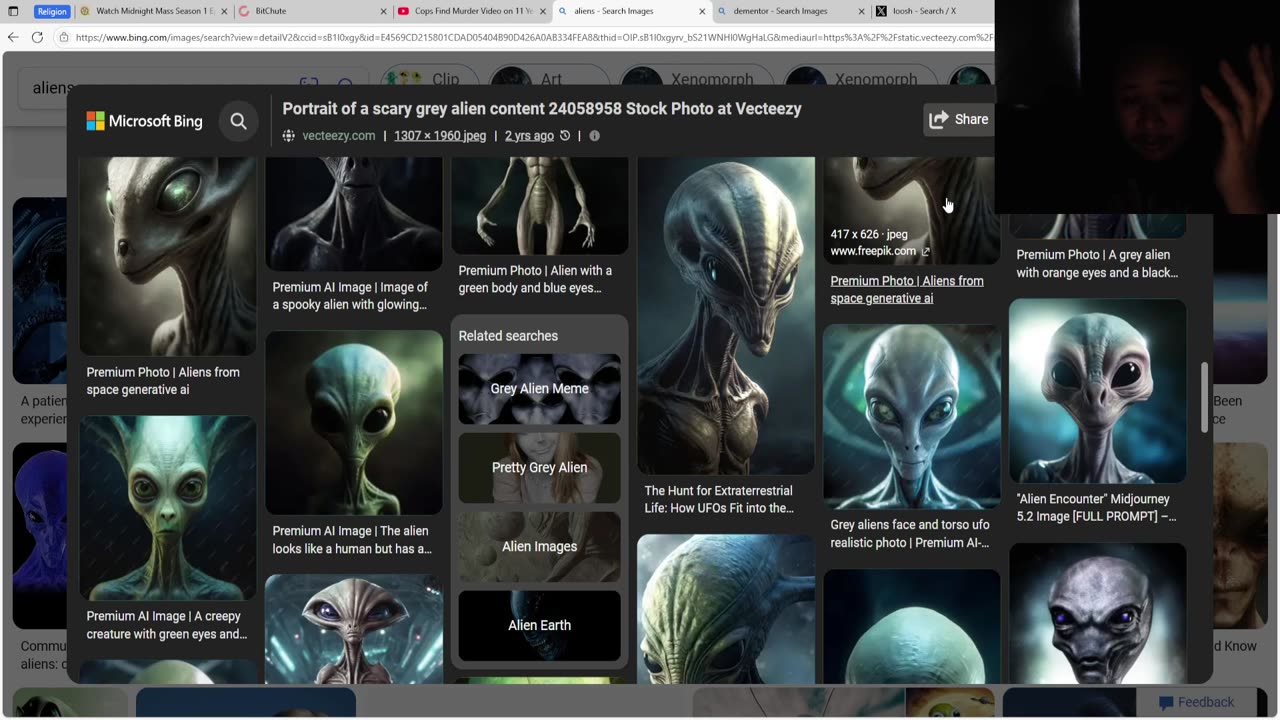Close the dementor - Search Images tab
The height and width of the screenshot is (720, 1280).
pos(861,11)
